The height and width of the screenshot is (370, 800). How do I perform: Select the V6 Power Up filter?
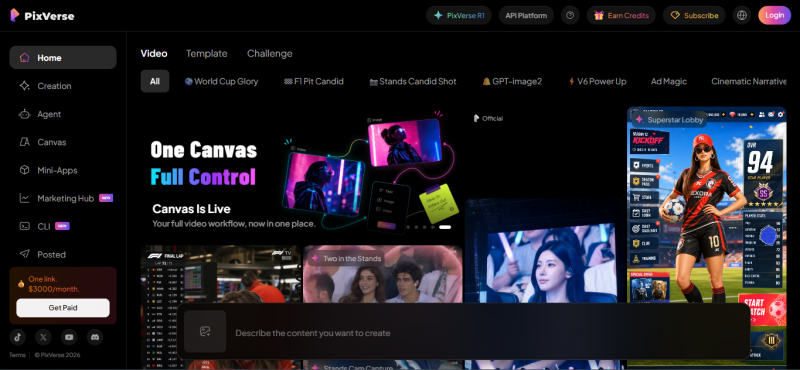tap(597, 81)
